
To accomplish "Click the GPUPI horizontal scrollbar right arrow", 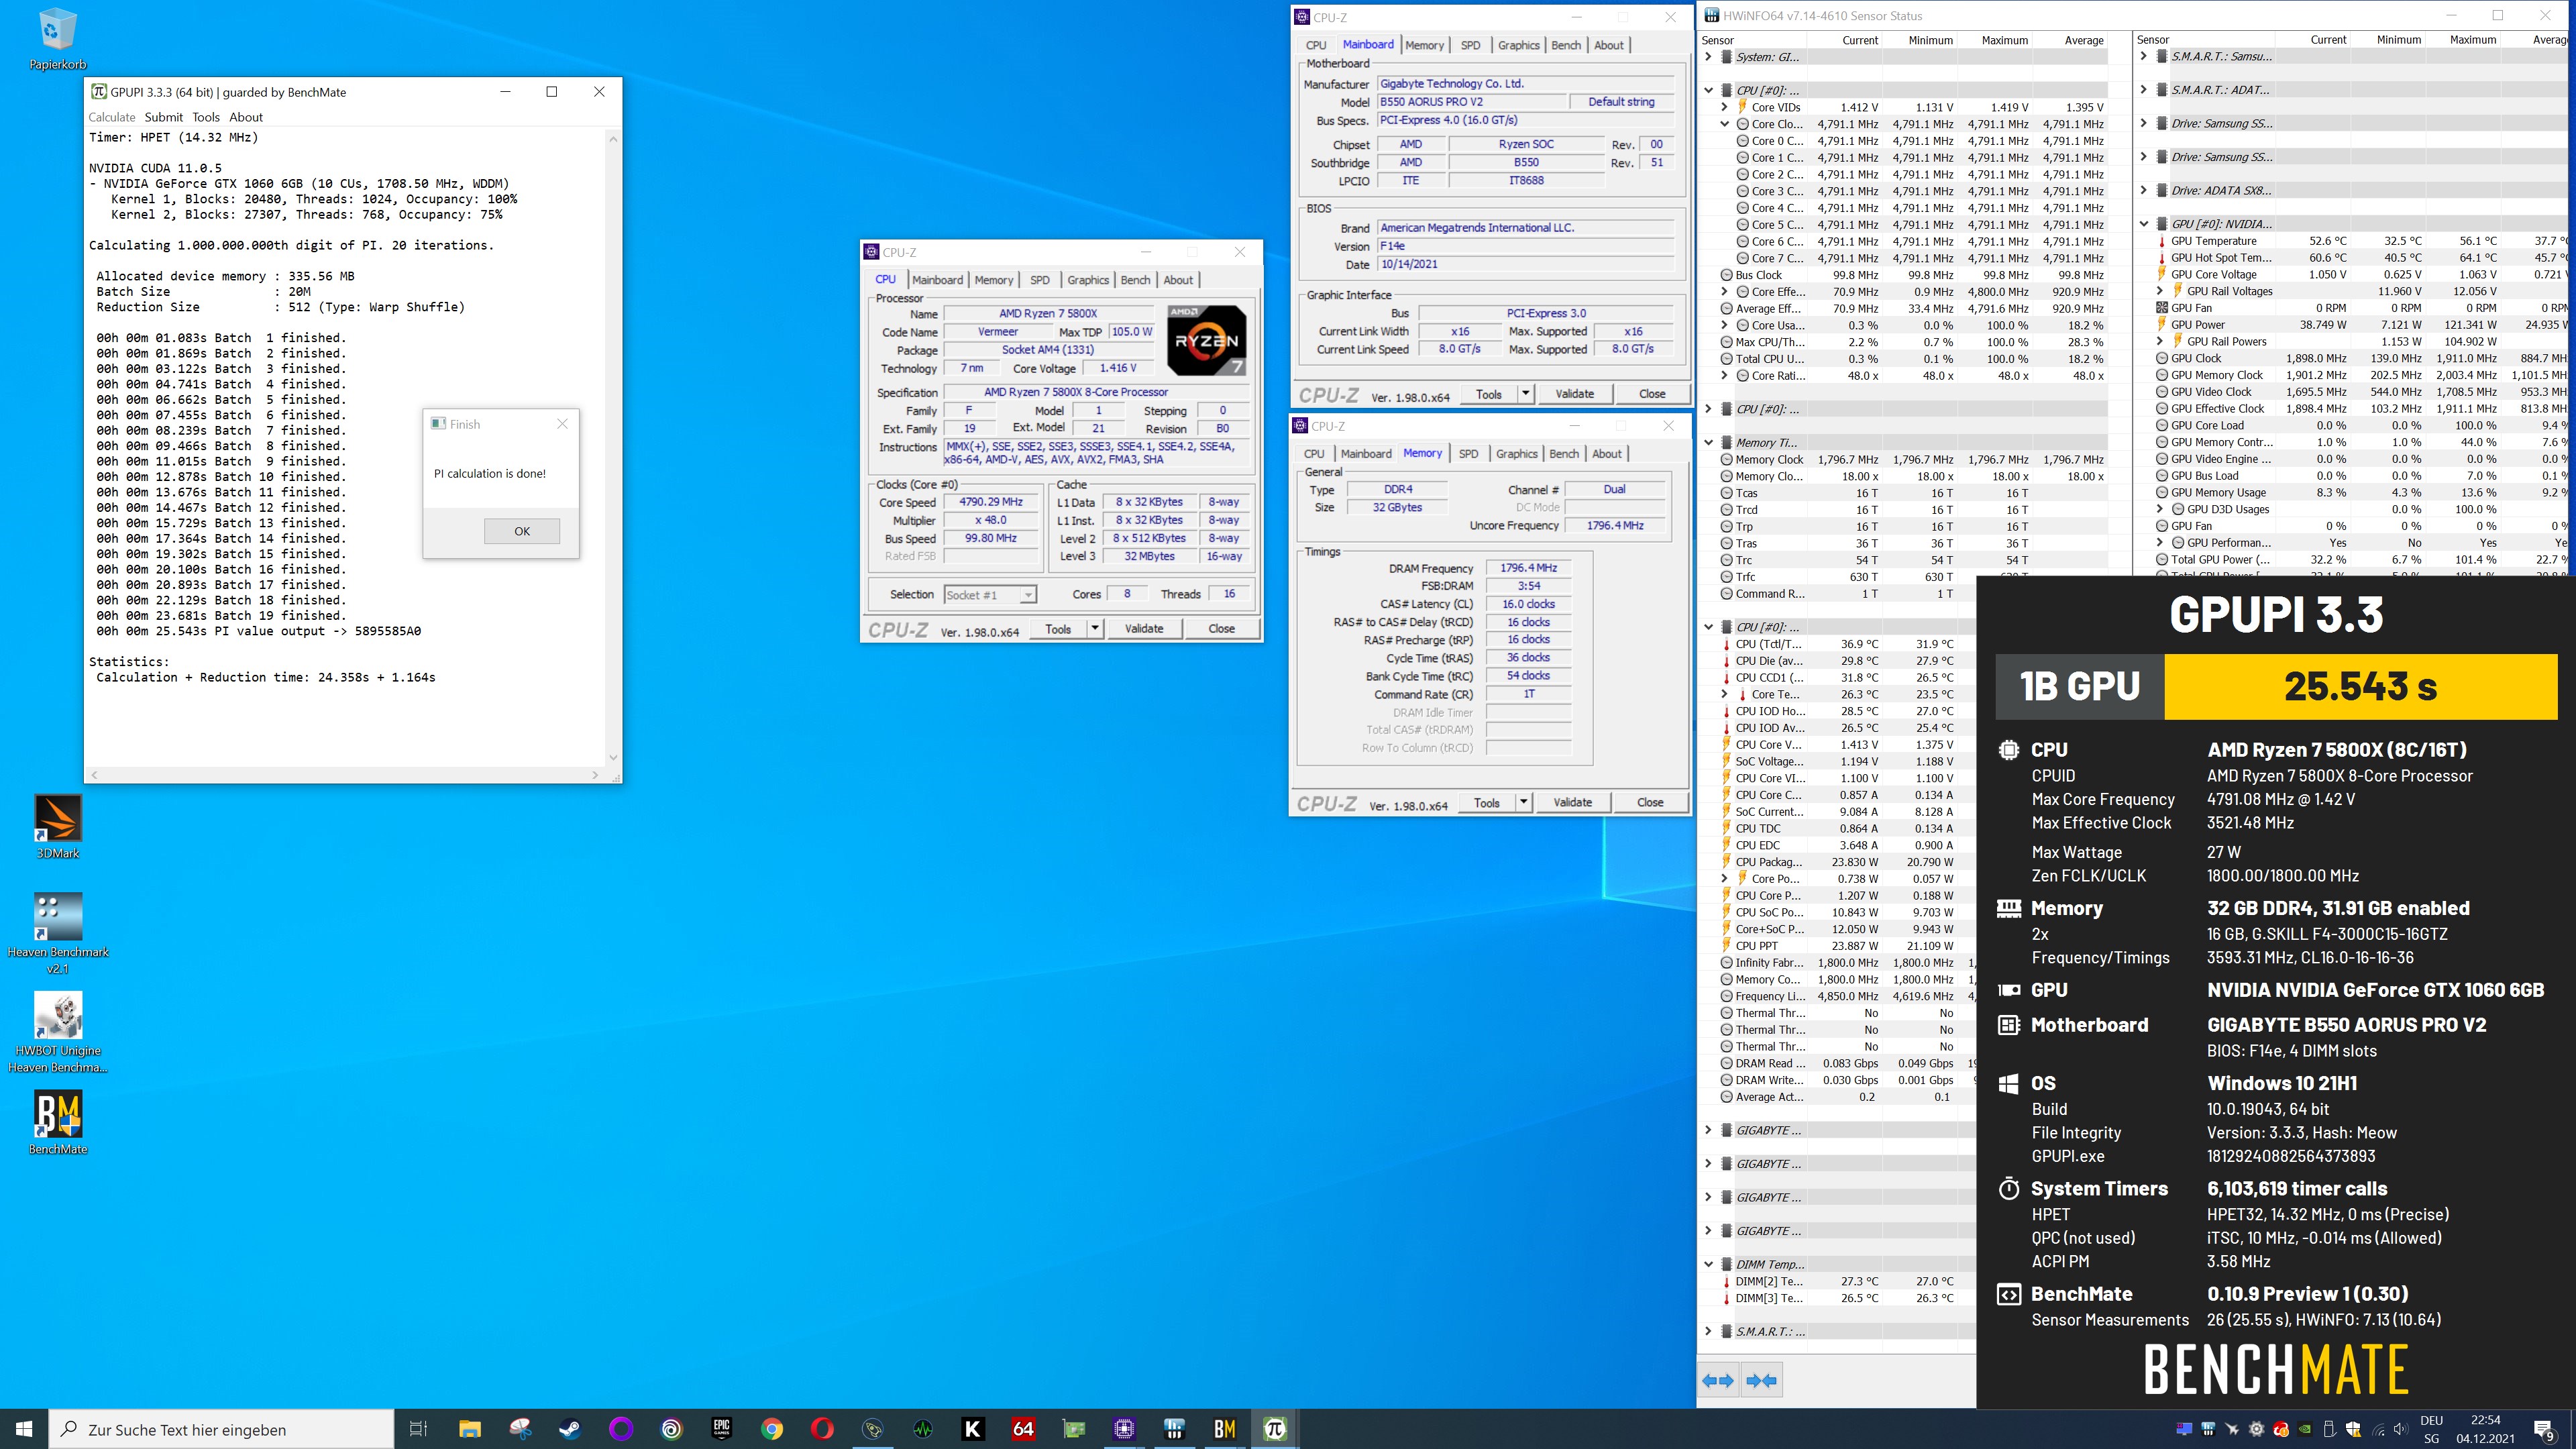I will (595, 775).
